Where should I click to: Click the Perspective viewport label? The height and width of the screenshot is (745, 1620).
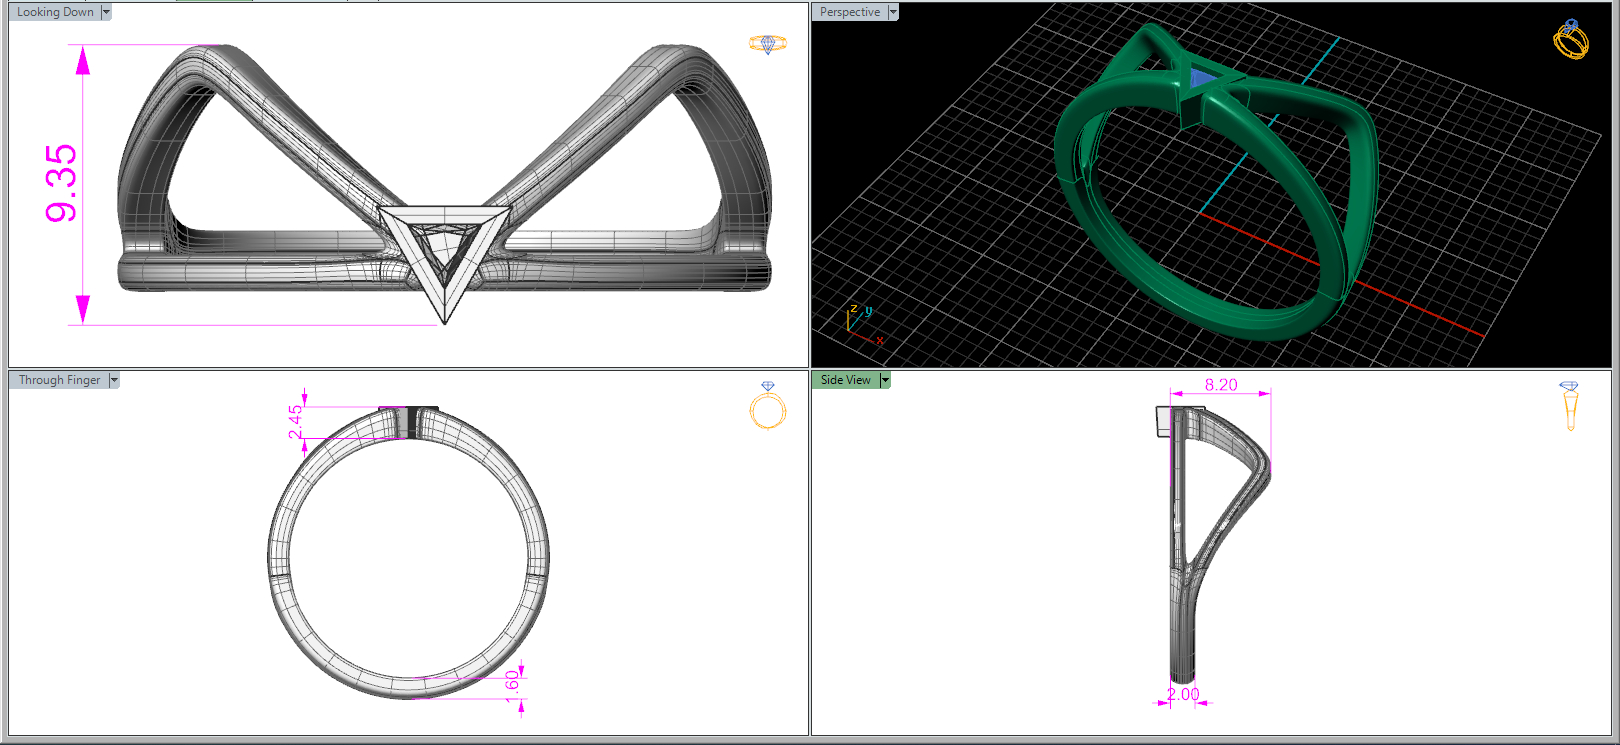click(850, 12)
